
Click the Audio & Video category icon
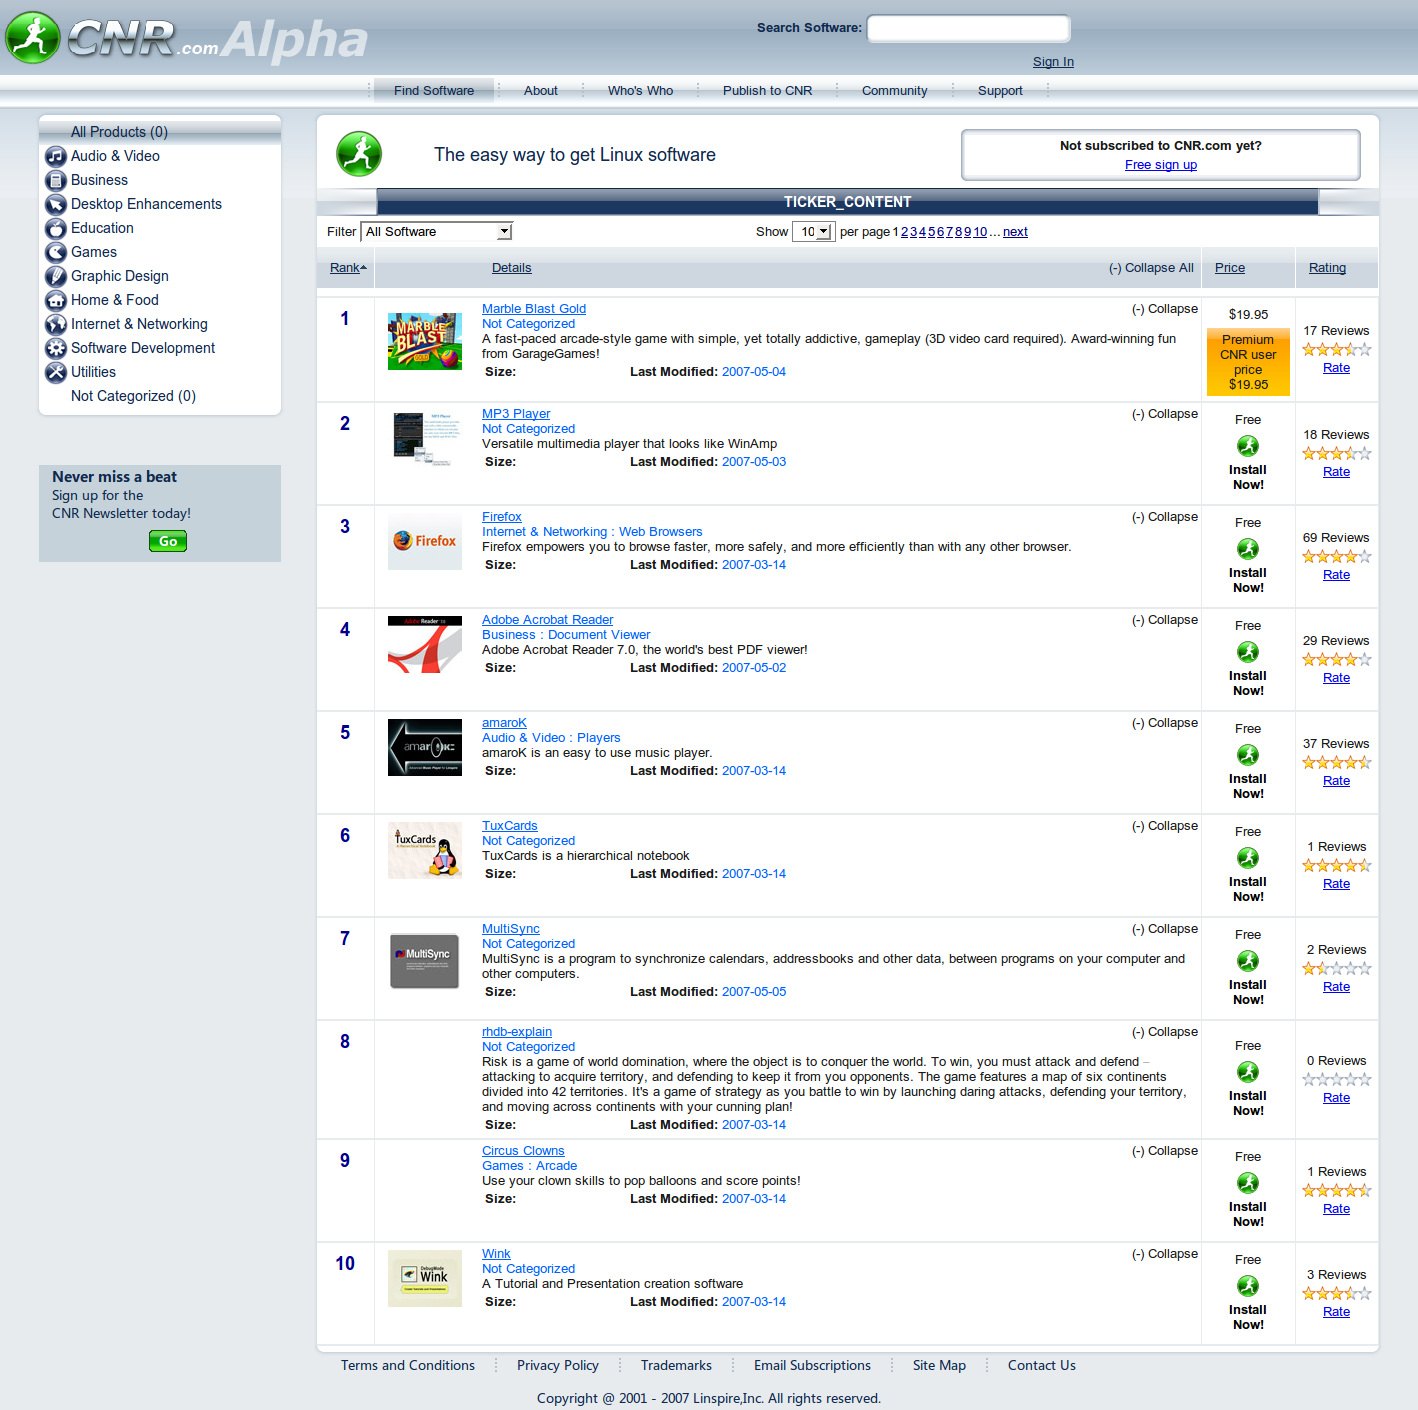point(56,156)
